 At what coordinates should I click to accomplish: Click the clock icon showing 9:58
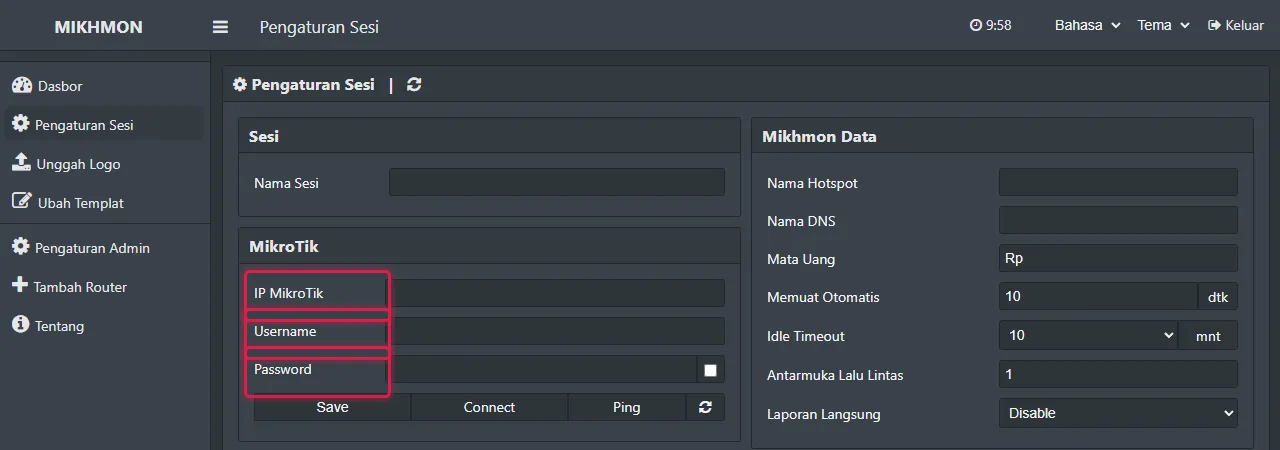click(976, 26)
